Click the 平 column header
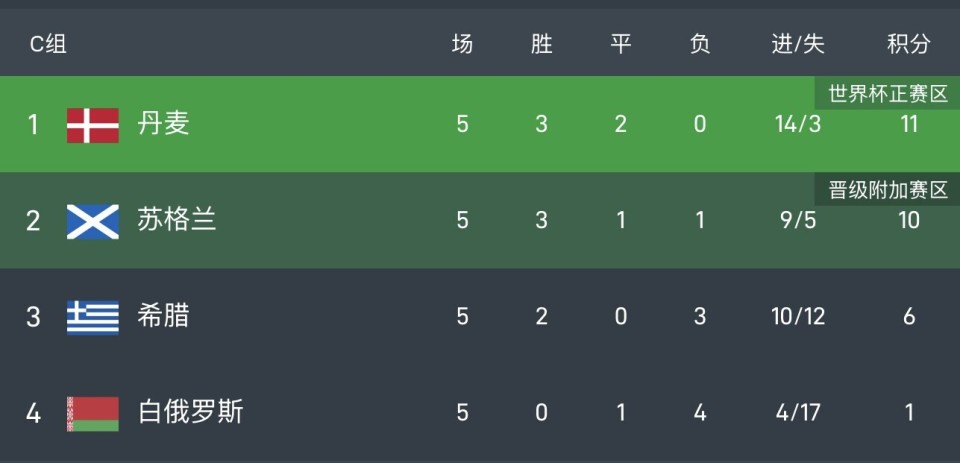Viewport: 960px width, 463px height. [621, 44]
